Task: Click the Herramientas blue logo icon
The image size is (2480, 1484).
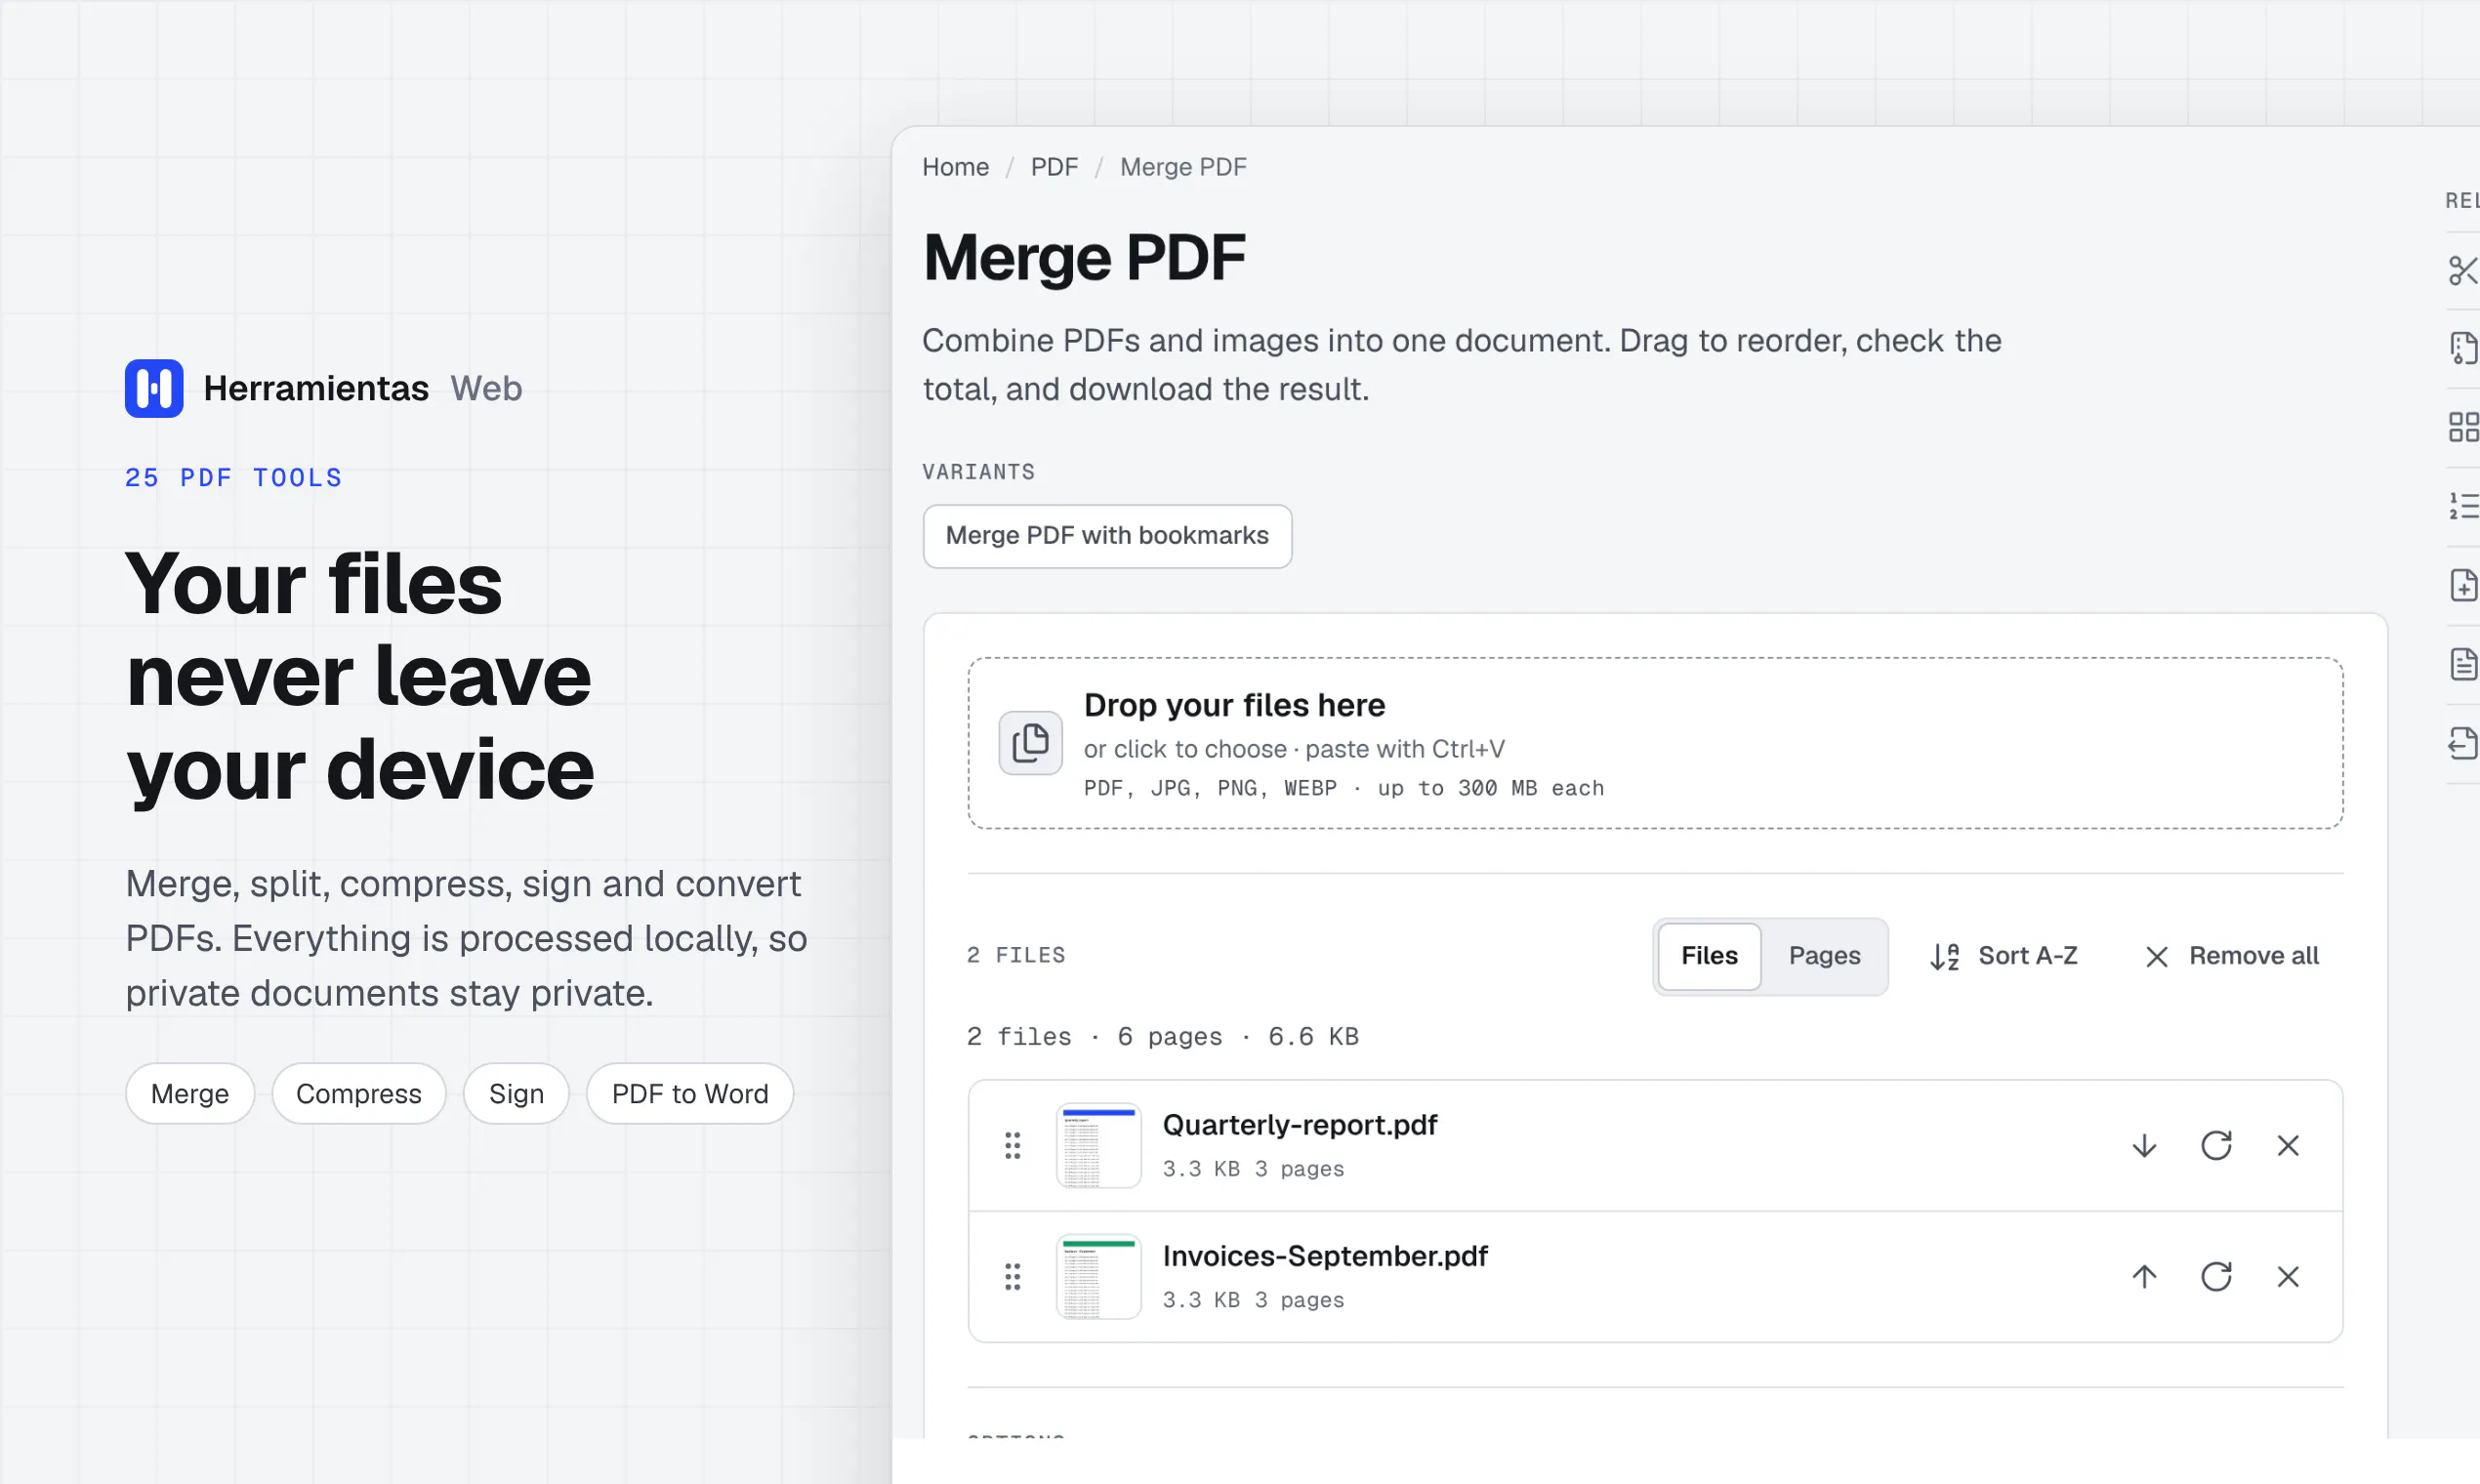Action: click(x=154, y=388)
